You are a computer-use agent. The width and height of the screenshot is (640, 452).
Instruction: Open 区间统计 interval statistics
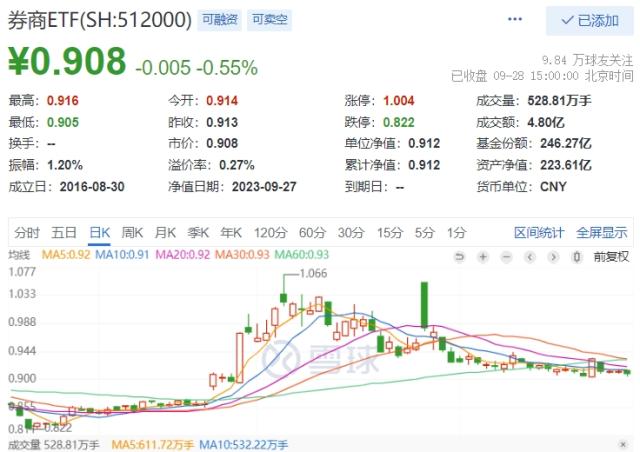(539, 233)
